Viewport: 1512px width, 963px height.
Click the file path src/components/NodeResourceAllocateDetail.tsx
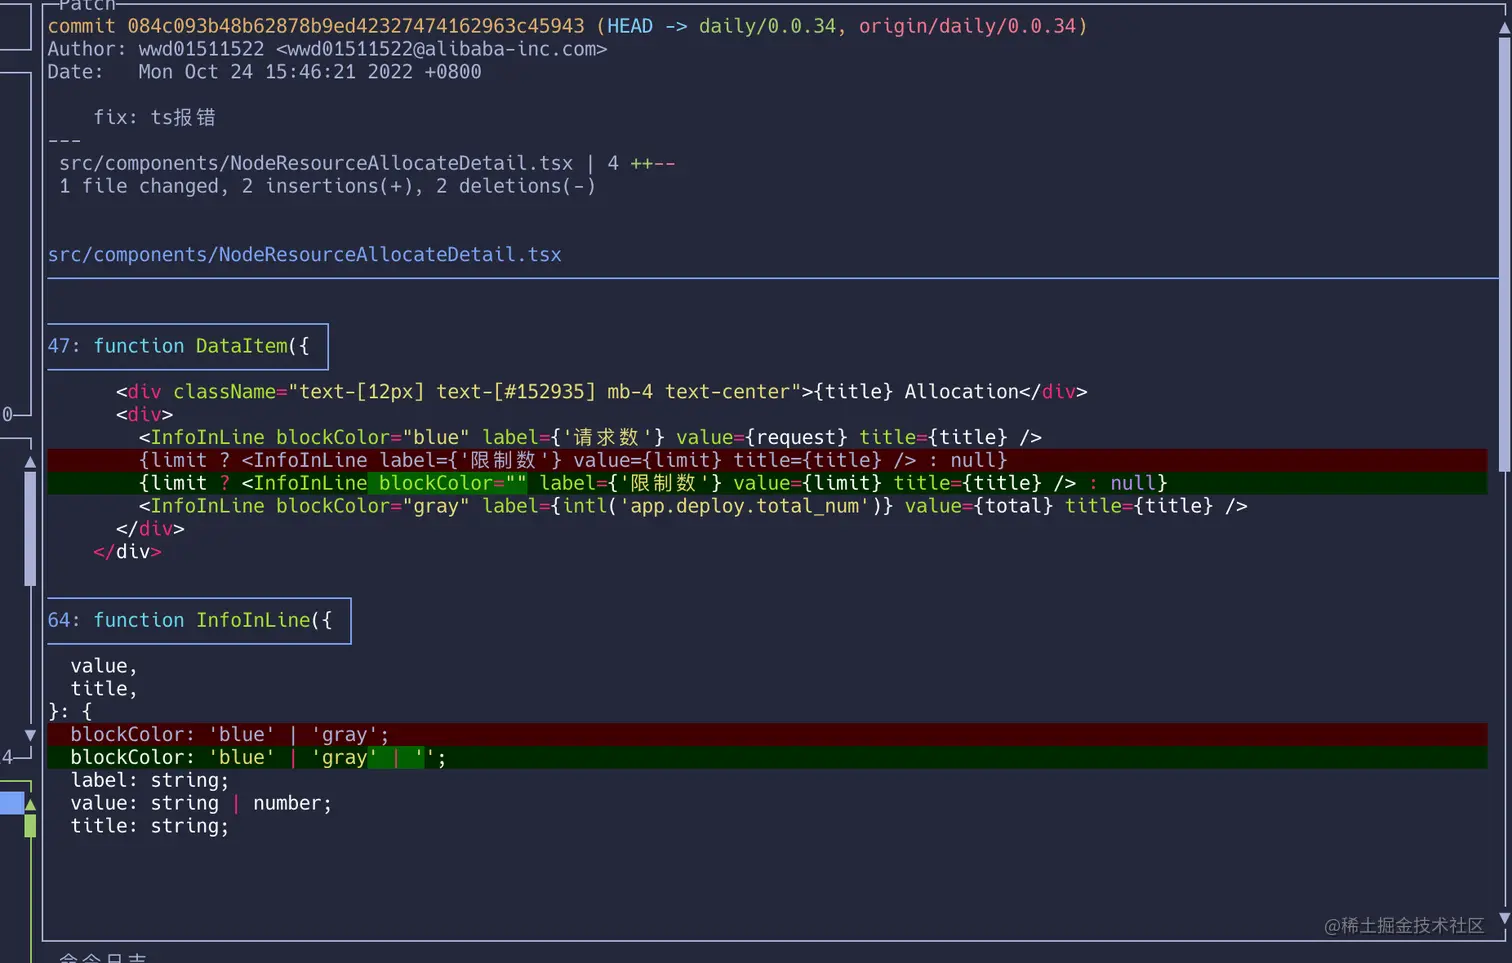click(305, 254)
